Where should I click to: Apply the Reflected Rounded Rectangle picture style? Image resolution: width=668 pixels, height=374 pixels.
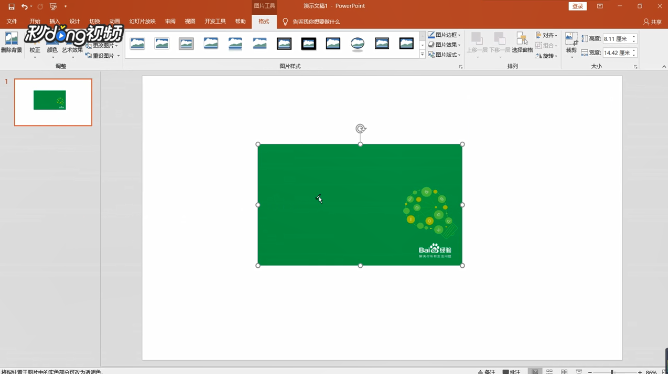click(x=235, y=43)
